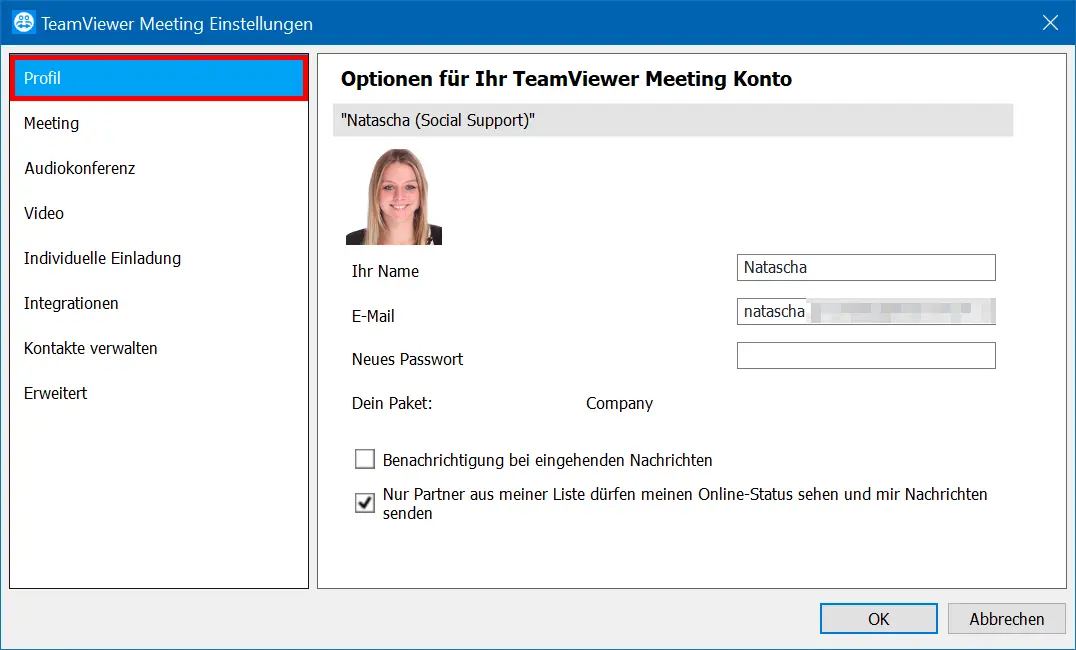Open the Meeting settings category
Screen dimensions: 1076x650
(159, 124)
